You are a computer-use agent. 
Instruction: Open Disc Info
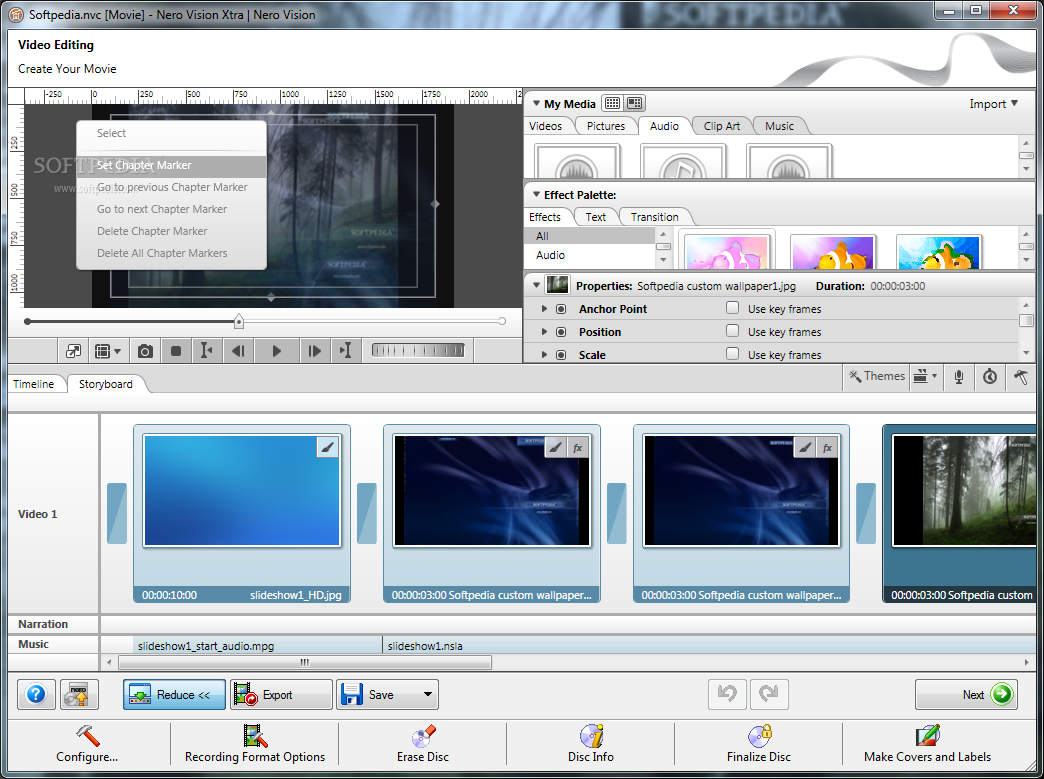tap(591, 744)
